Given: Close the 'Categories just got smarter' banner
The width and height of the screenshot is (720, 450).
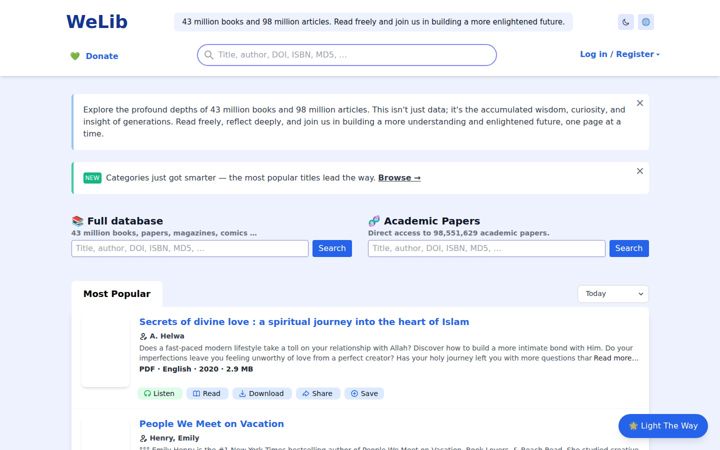Looking at the screenshot, I should 640,171.
